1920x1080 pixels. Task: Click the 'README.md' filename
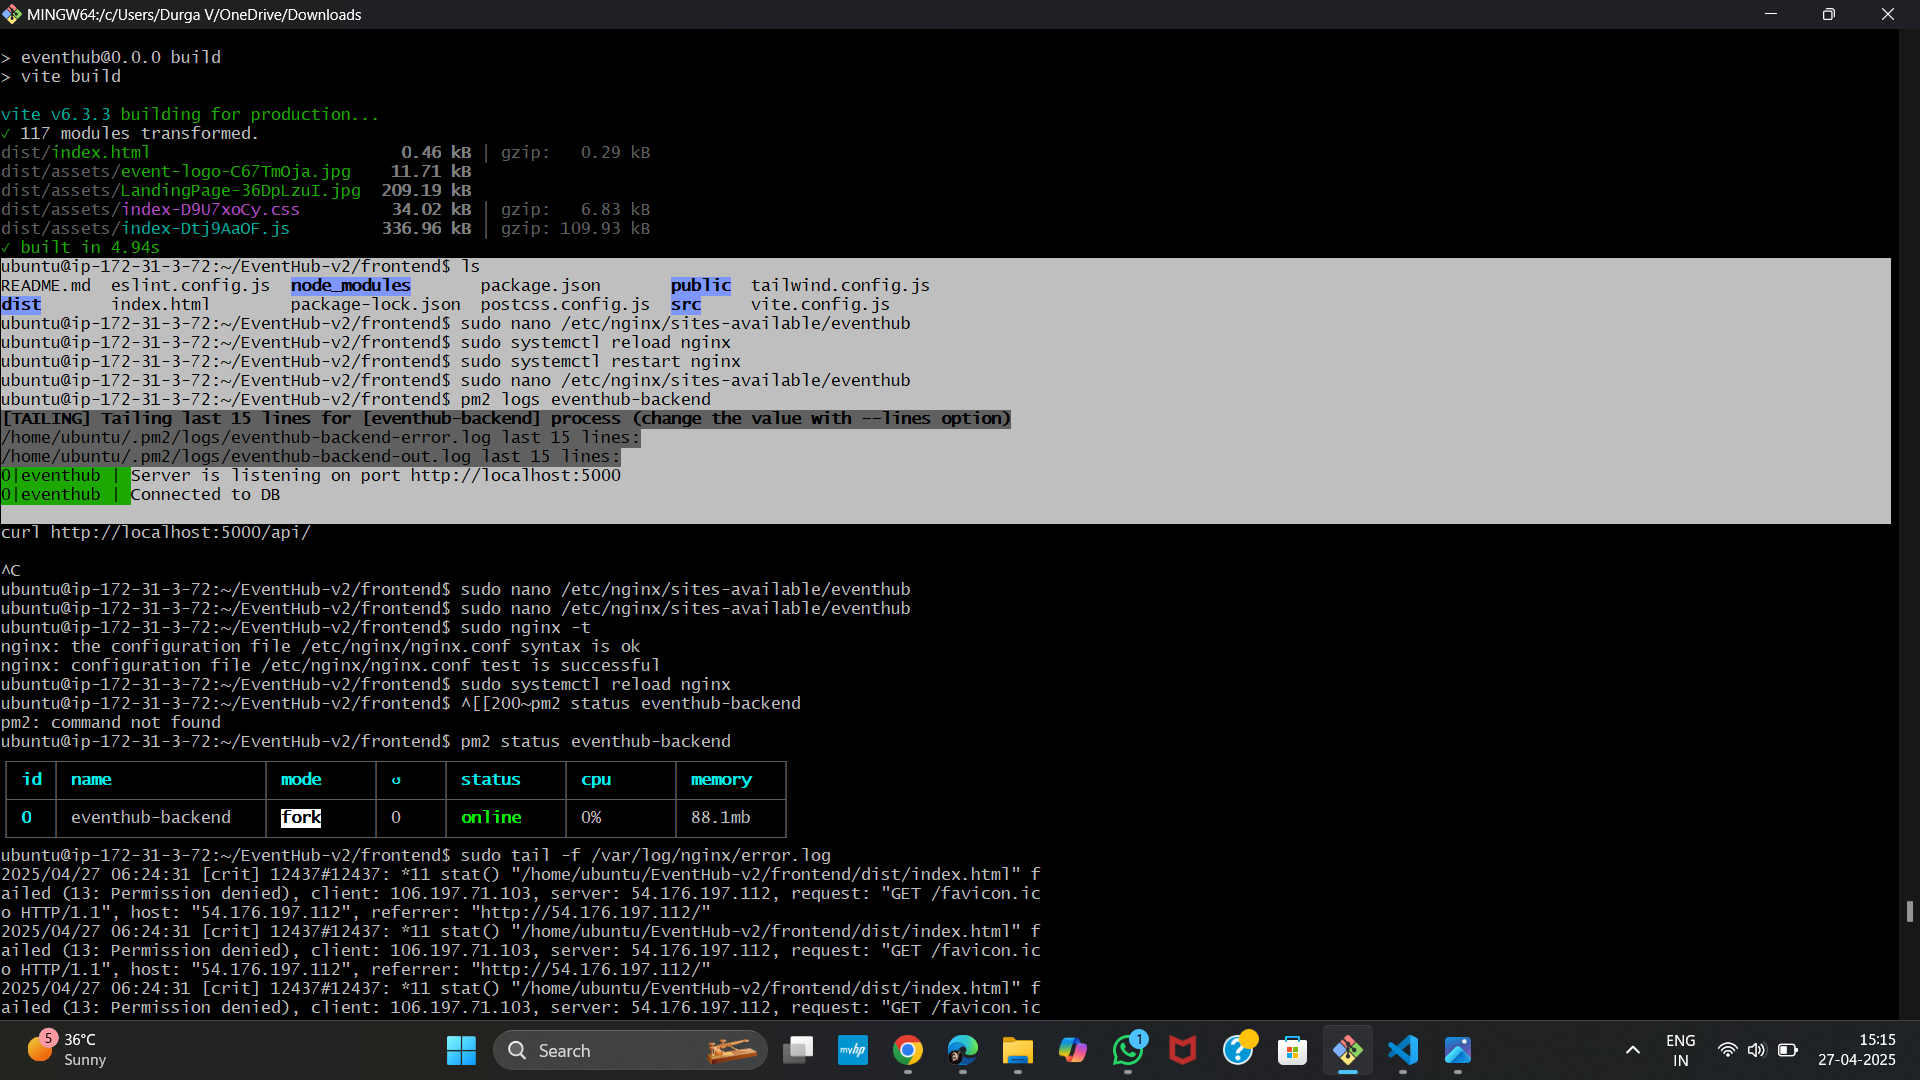pyautogui.click(x=46, y=285)
